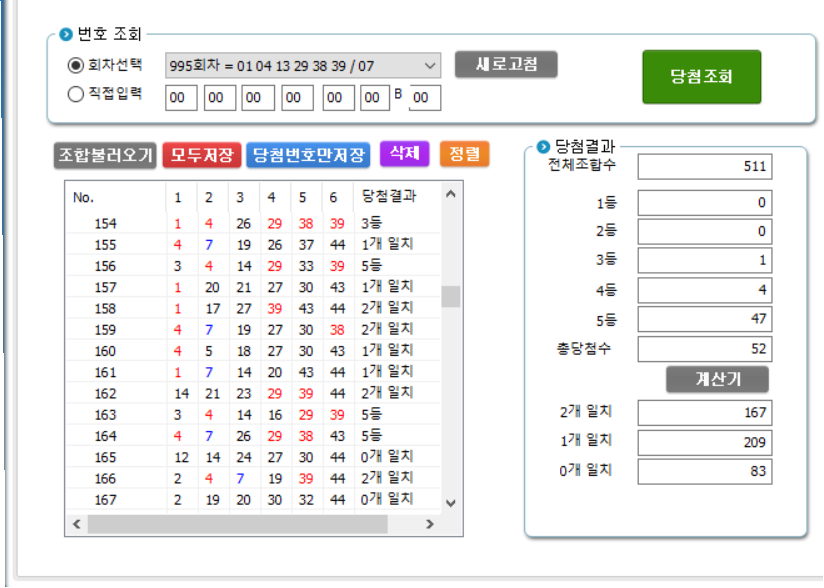Click the horizontal scrollbar left arrow
This screenshot has height=588, width=824.
point(76,524)
